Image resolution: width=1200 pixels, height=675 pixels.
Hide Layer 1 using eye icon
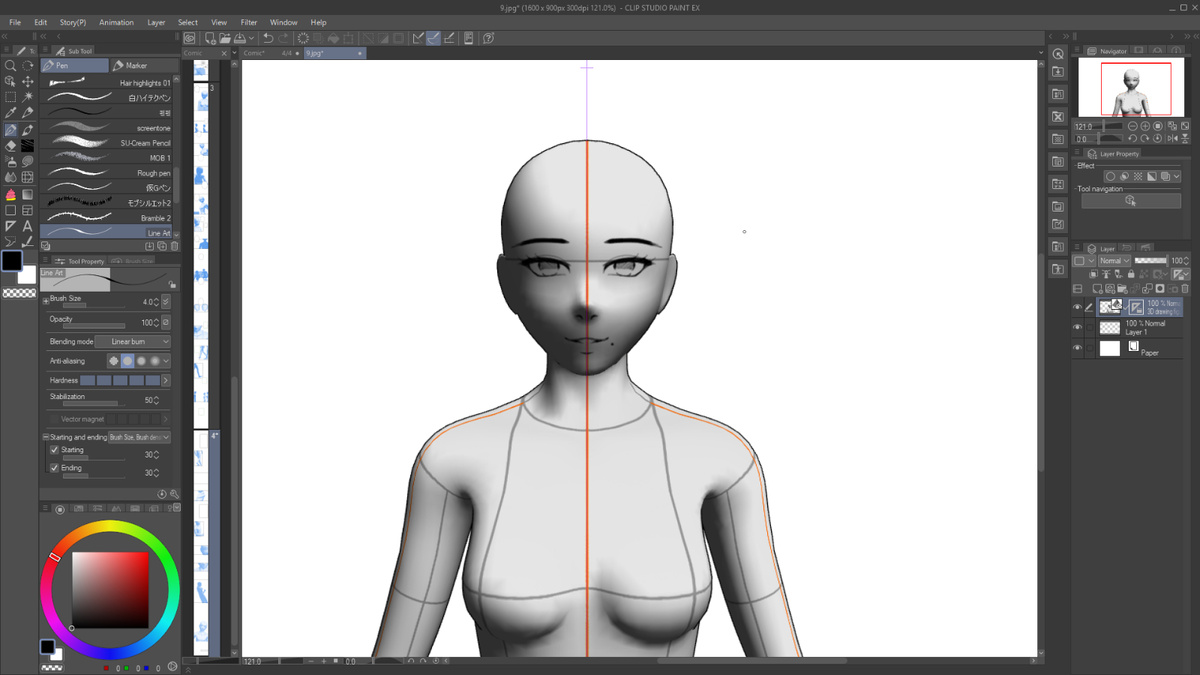1077,327
